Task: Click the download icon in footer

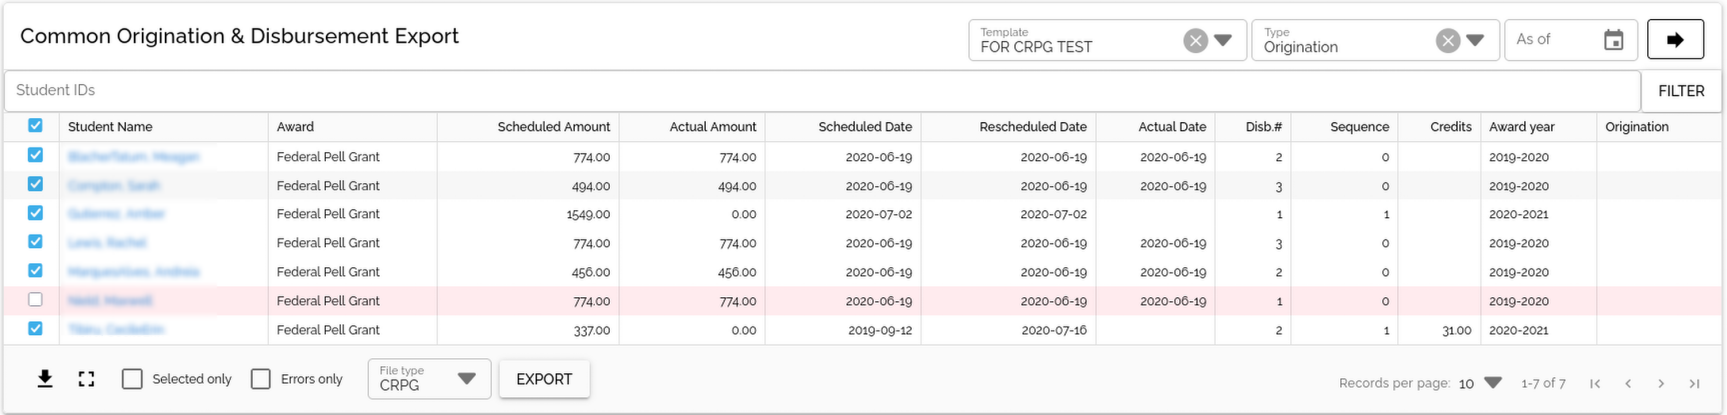Action: (x=45, y=379)
